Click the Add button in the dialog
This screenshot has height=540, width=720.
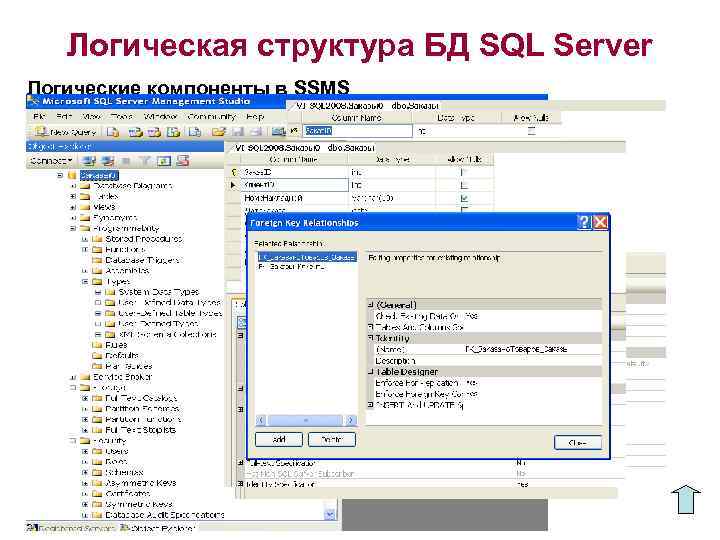pos(279,439)
